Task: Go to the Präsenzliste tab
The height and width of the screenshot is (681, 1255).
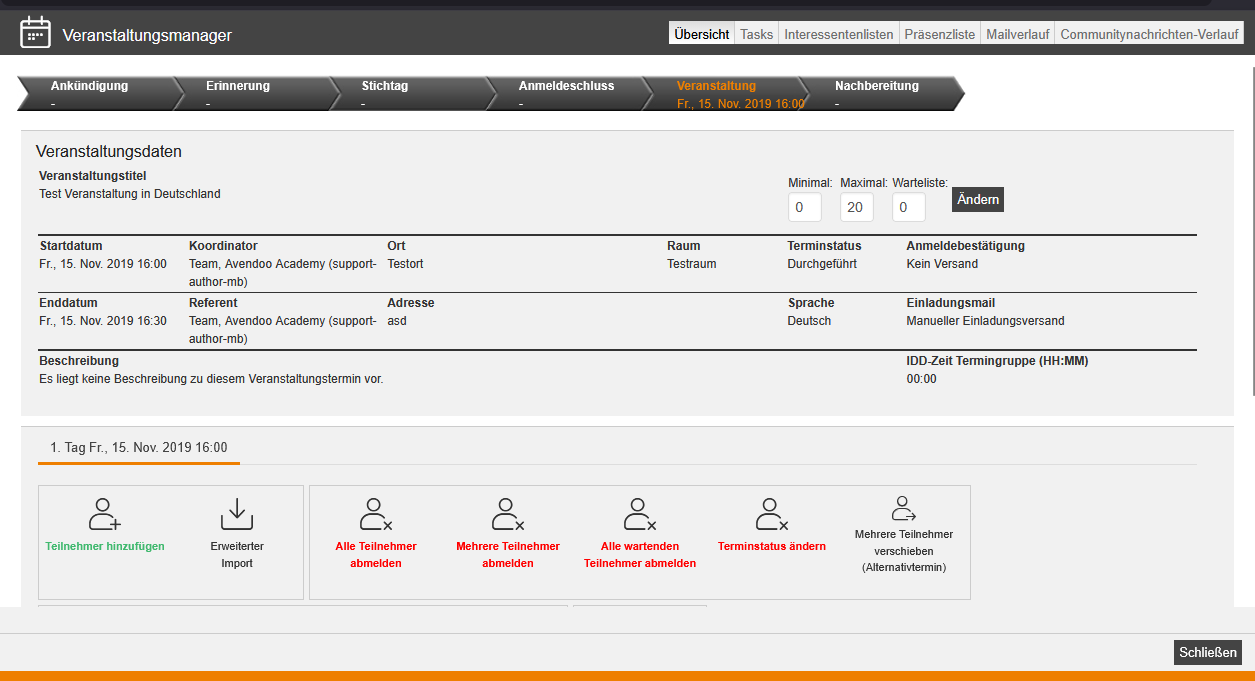Action: [939, 34]
